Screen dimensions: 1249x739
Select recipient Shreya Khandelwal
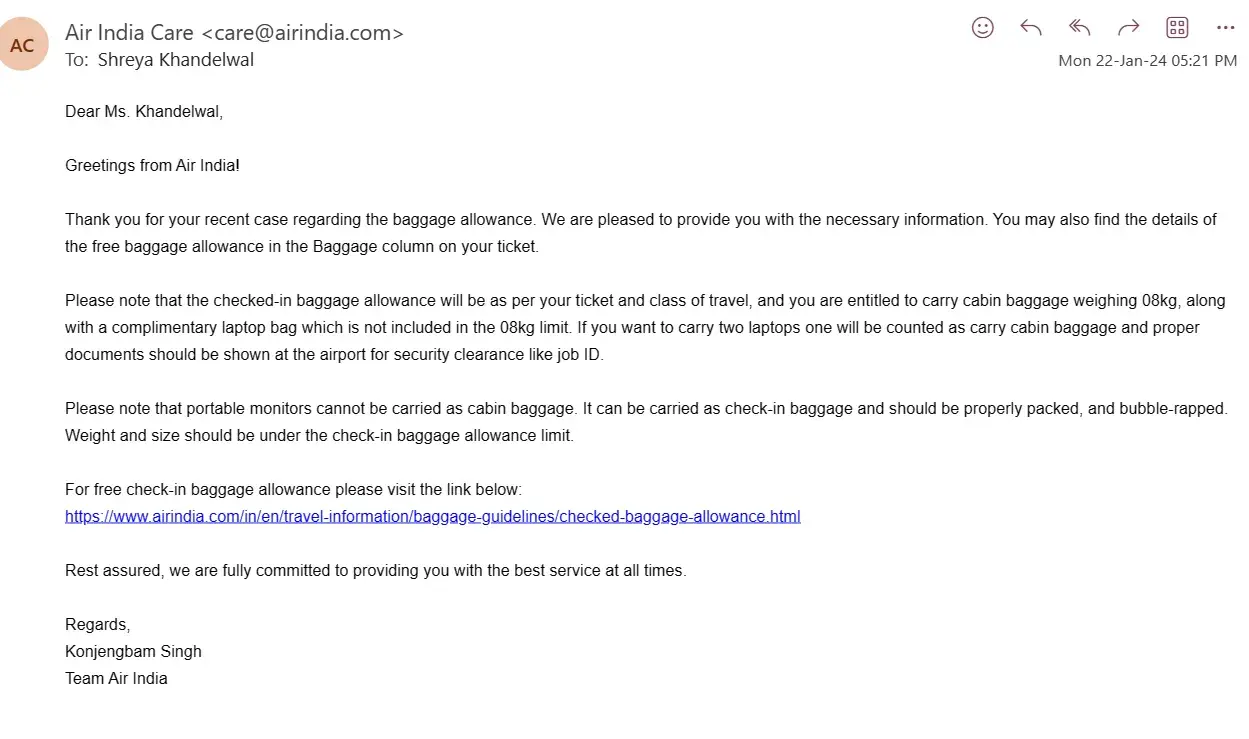pyautogui.click(x=176, y=60)
